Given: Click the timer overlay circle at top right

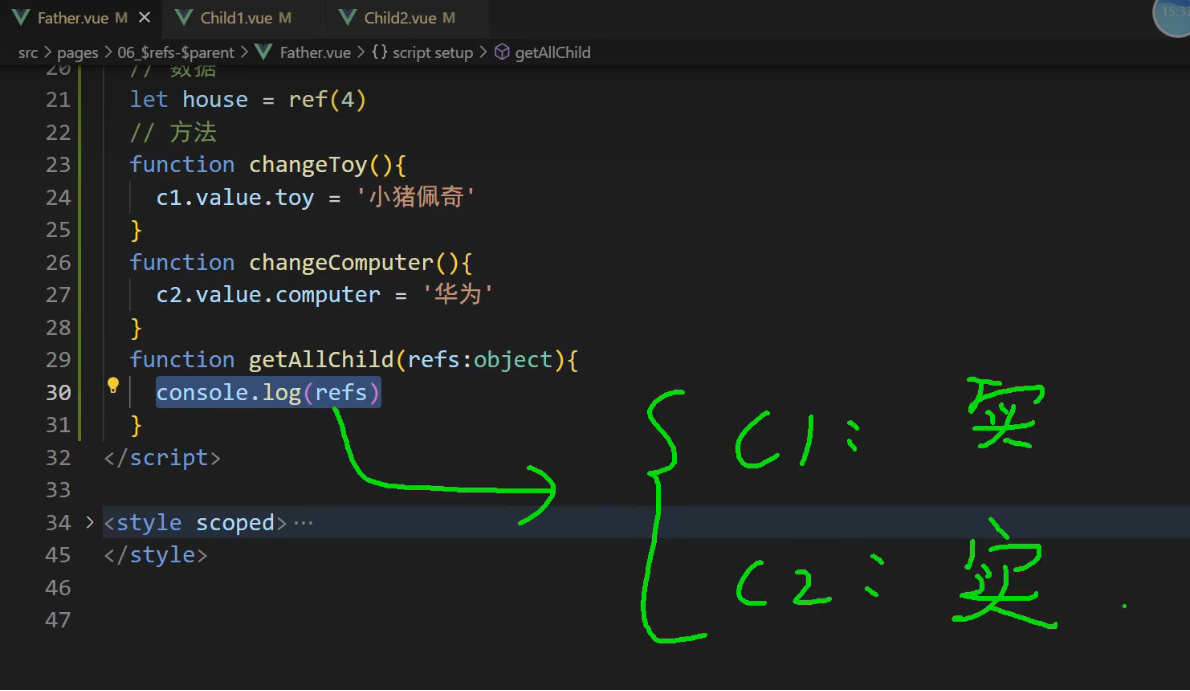Looking at the screenshot, I should click(1172, 14).
